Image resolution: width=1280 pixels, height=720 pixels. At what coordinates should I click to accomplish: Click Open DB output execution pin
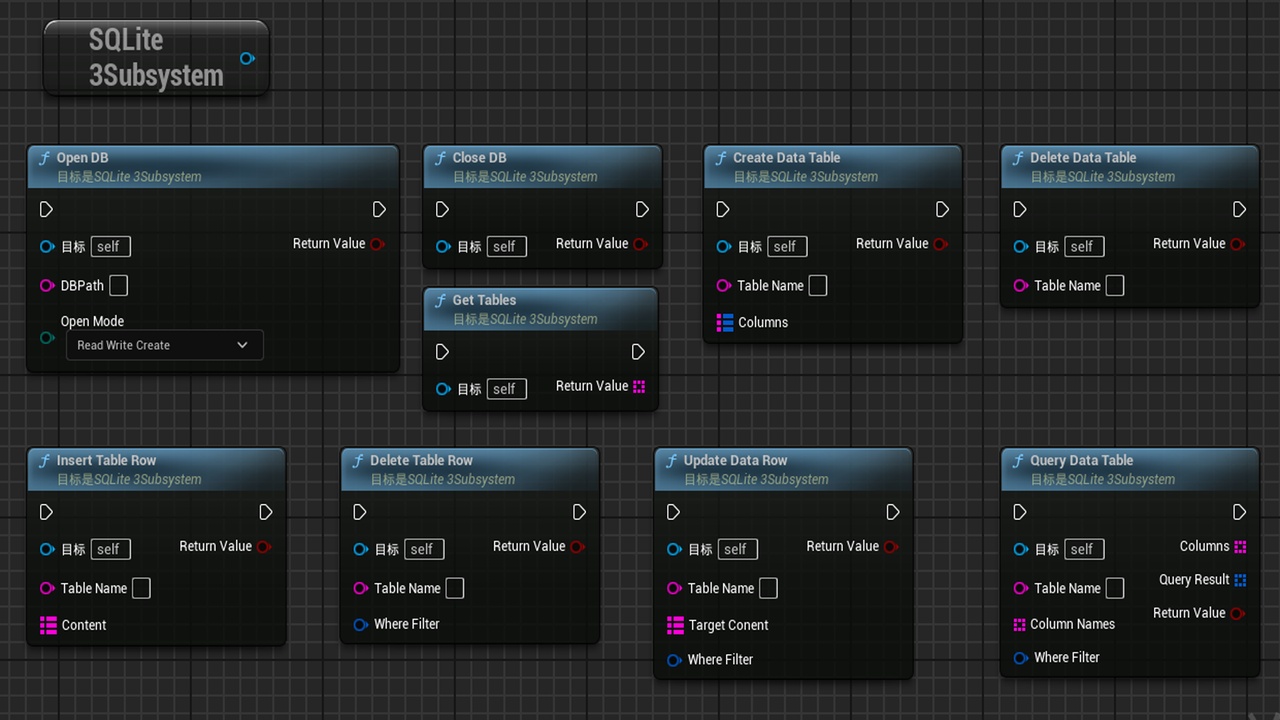pos(379,209)
